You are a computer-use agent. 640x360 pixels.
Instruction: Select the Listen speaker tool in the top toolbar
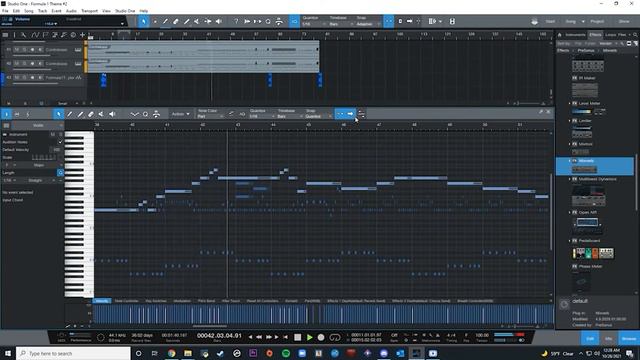tap(219, 21)
